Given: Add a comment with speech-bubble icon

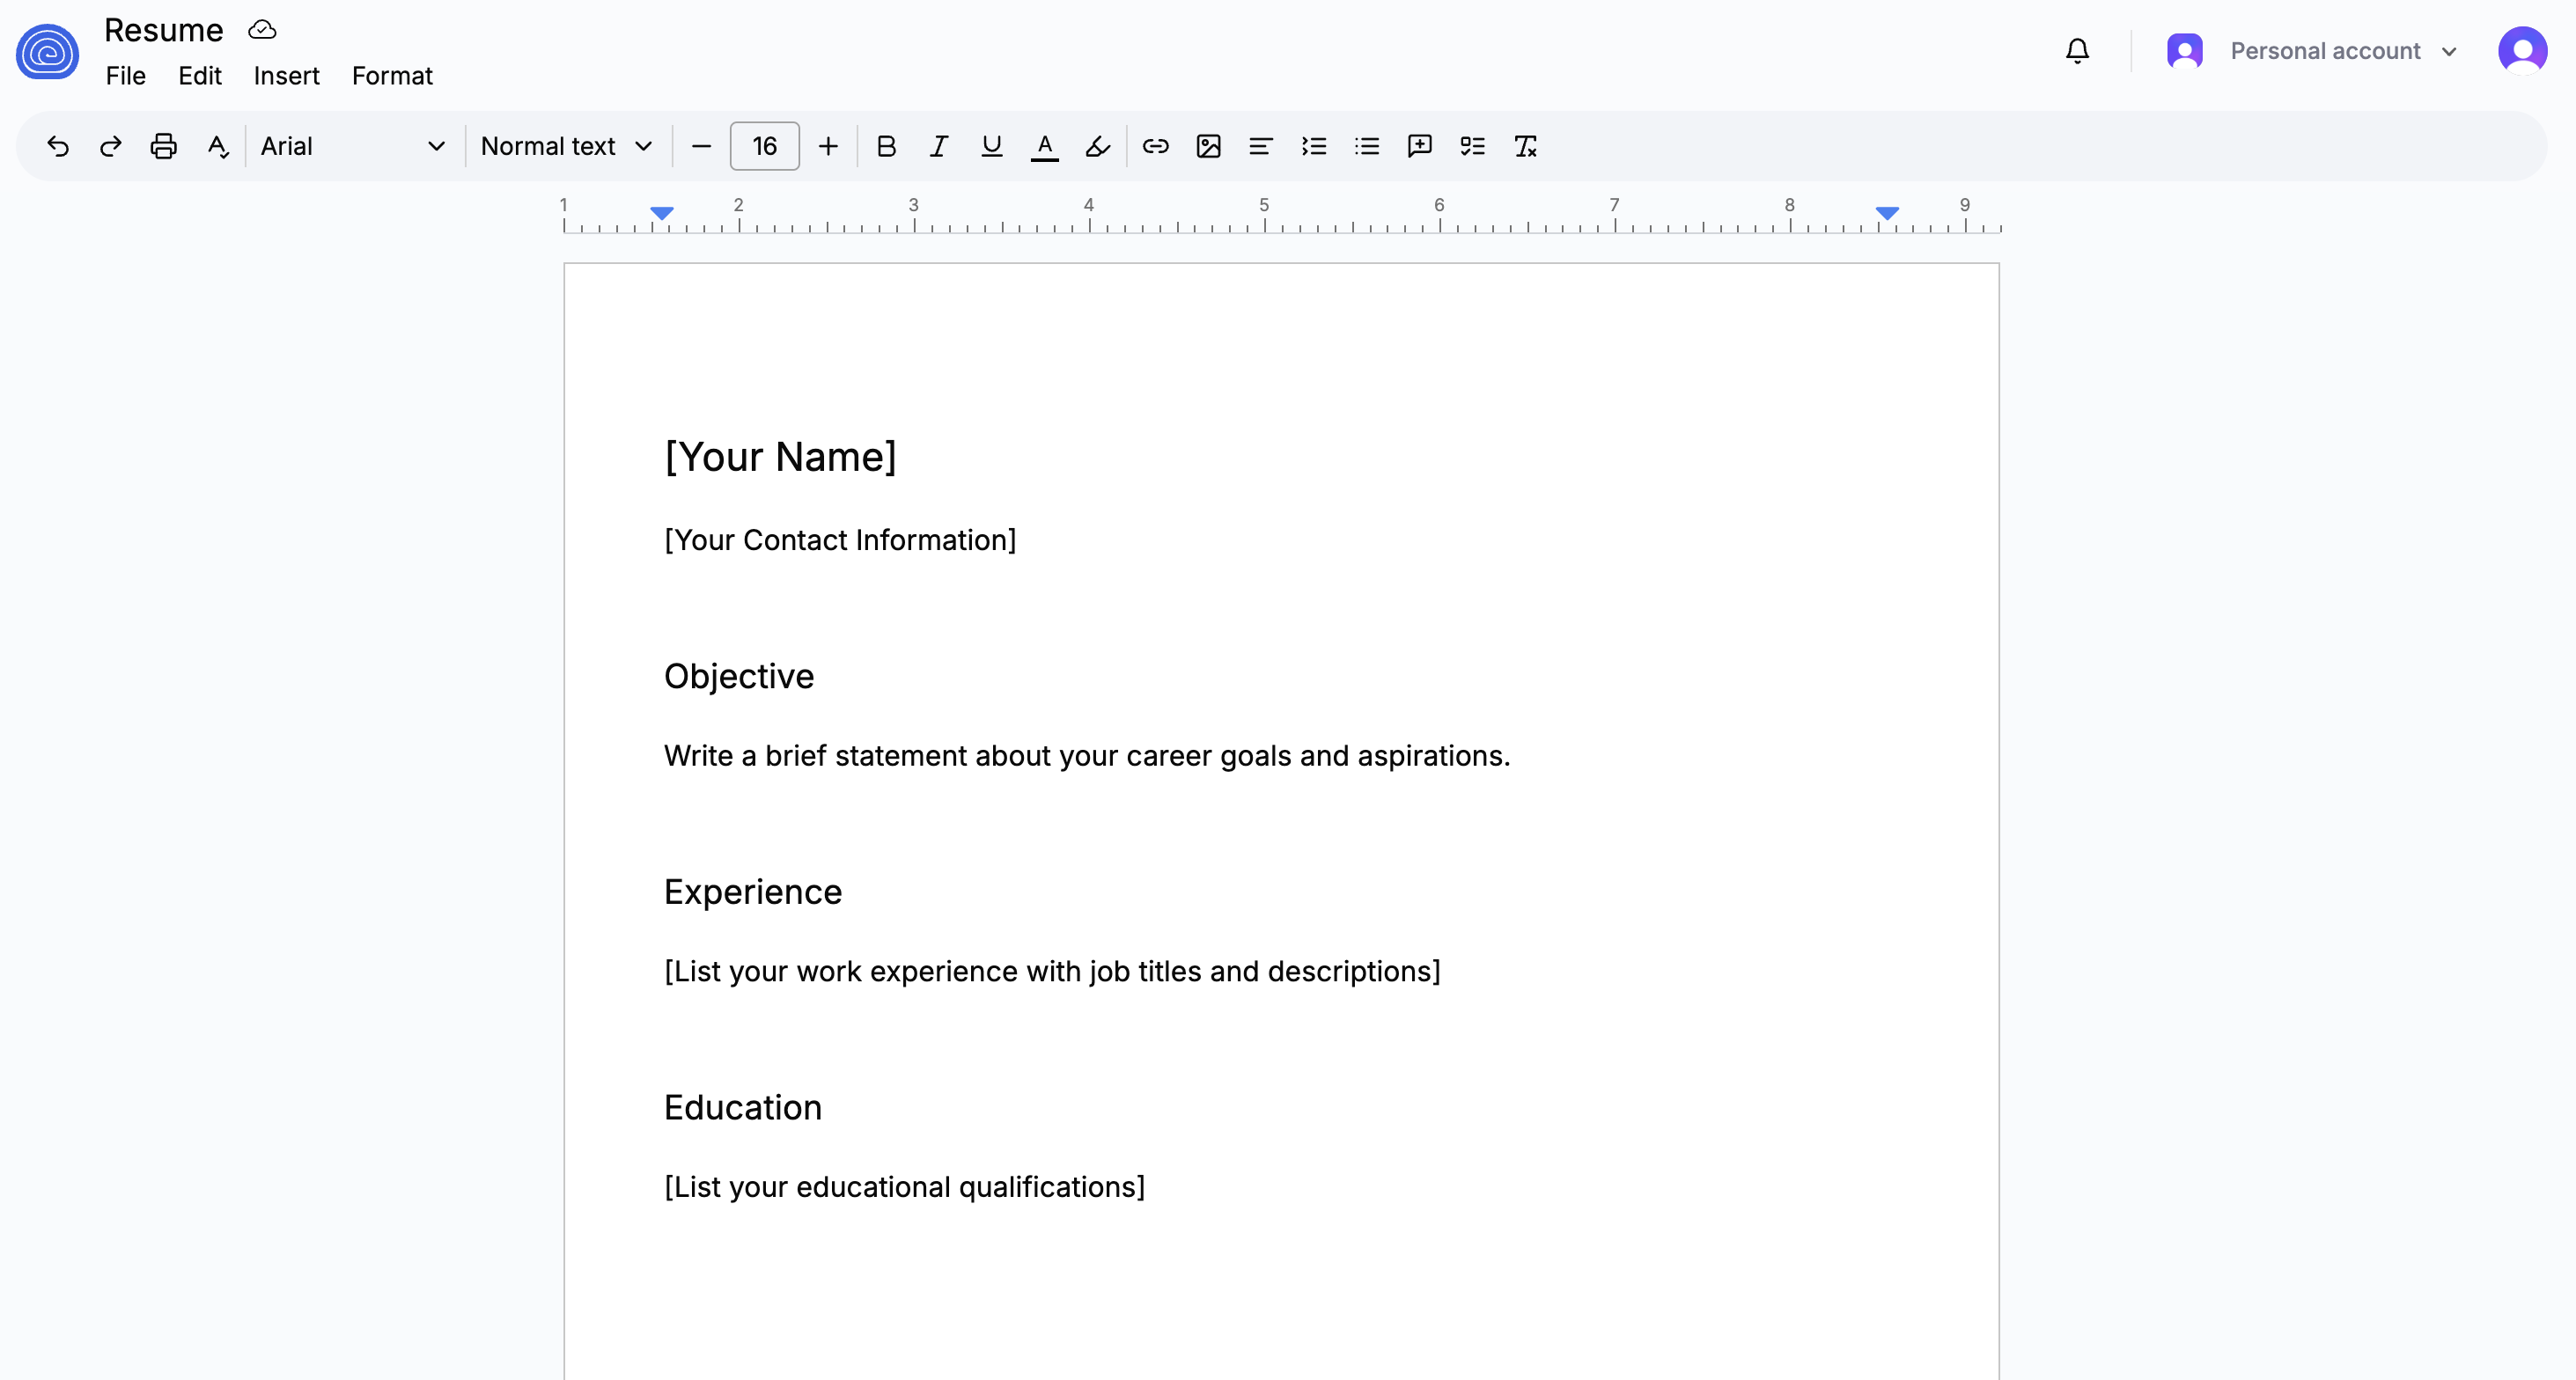Looking at the screenshot, I should (x=1419, y=147).
